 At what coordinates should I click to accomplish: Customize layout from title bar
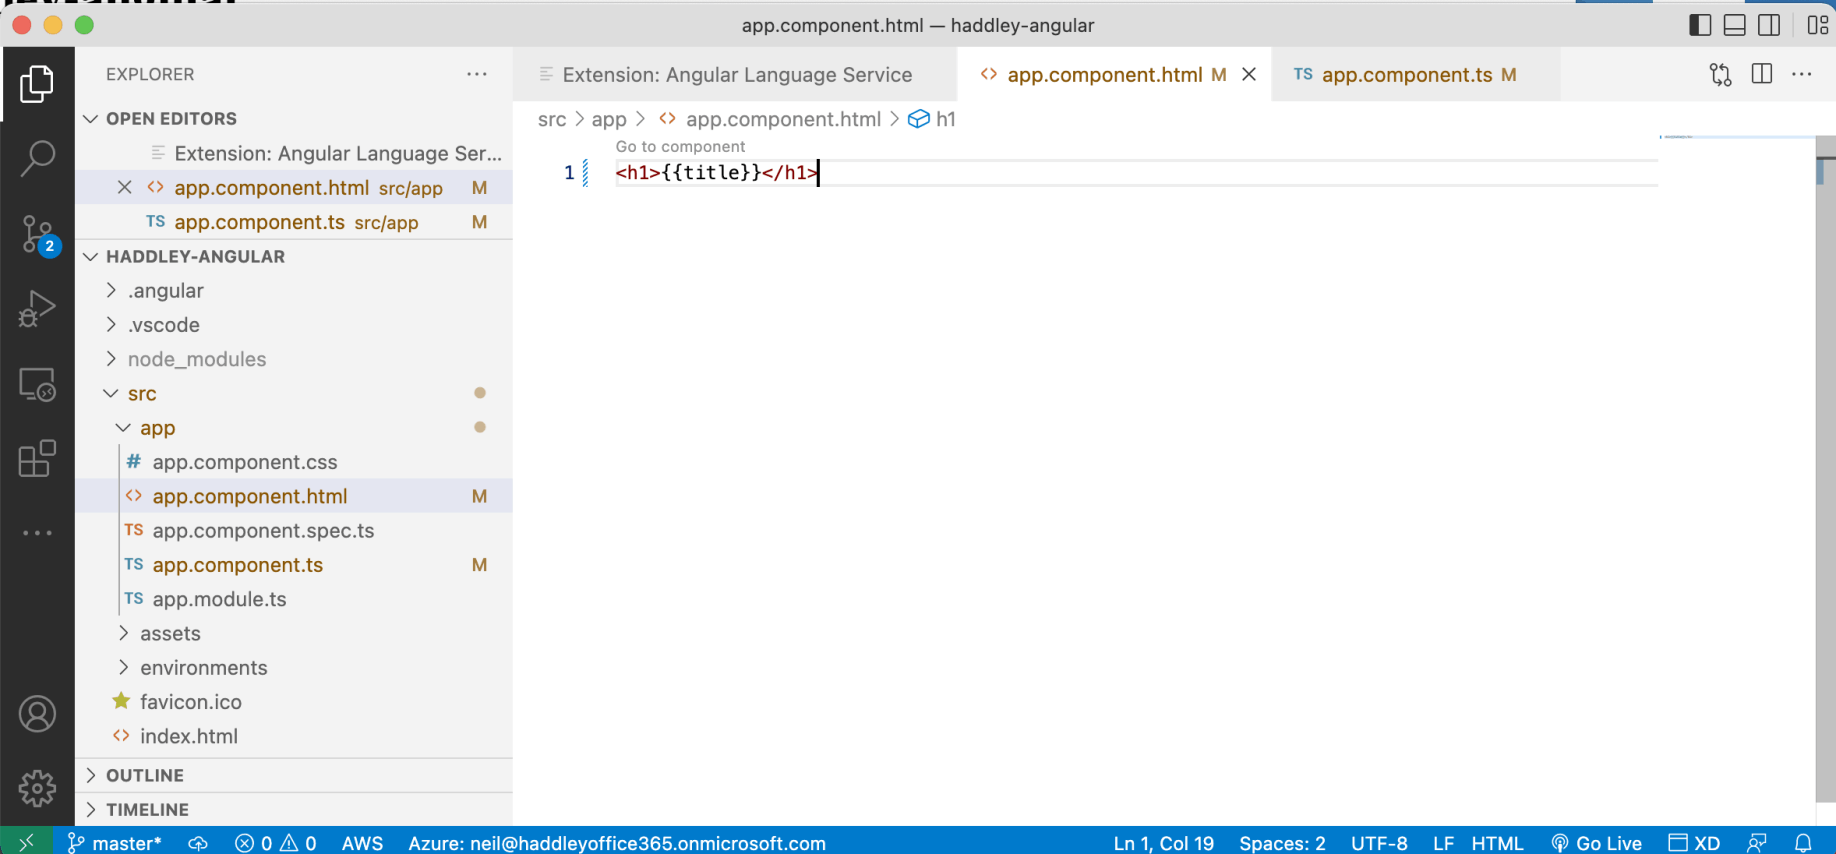pos(1818,25)
